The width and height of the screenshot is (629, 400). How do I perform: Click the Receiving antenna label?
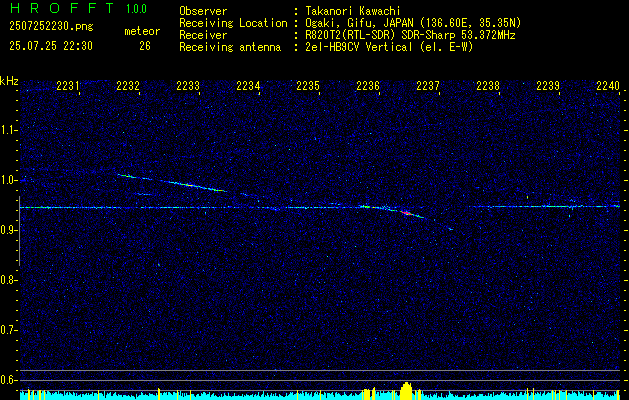point(230,47)
